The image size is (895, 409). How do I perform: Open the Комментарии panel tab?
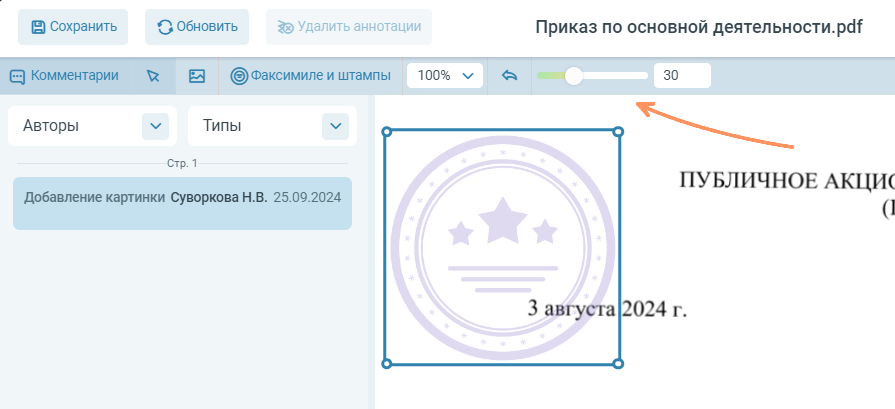click(x=64, y=75)
